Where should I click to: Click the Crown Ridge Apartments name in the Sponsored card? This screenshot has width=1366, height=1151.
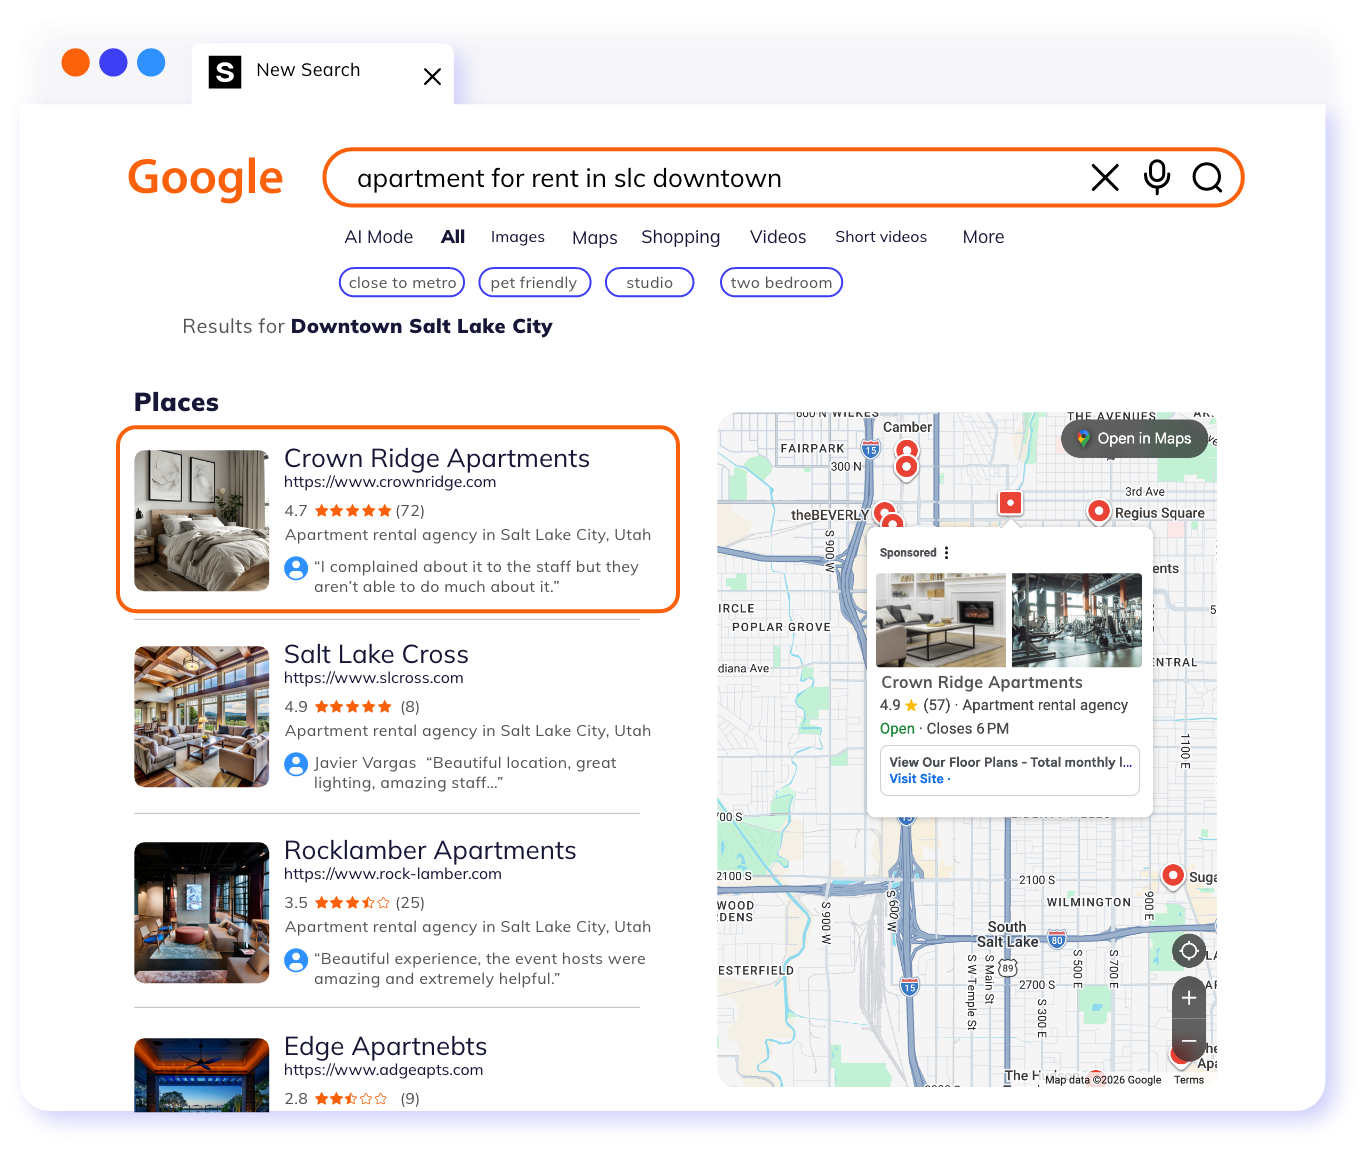pyautogui.click(x=982, y=682)
